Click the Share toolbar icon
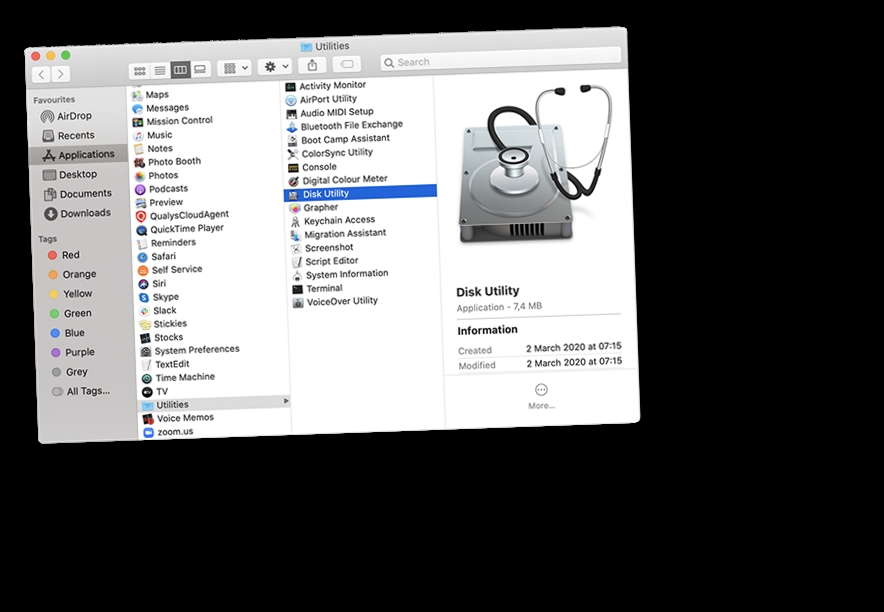 click(x=312, y=64)
